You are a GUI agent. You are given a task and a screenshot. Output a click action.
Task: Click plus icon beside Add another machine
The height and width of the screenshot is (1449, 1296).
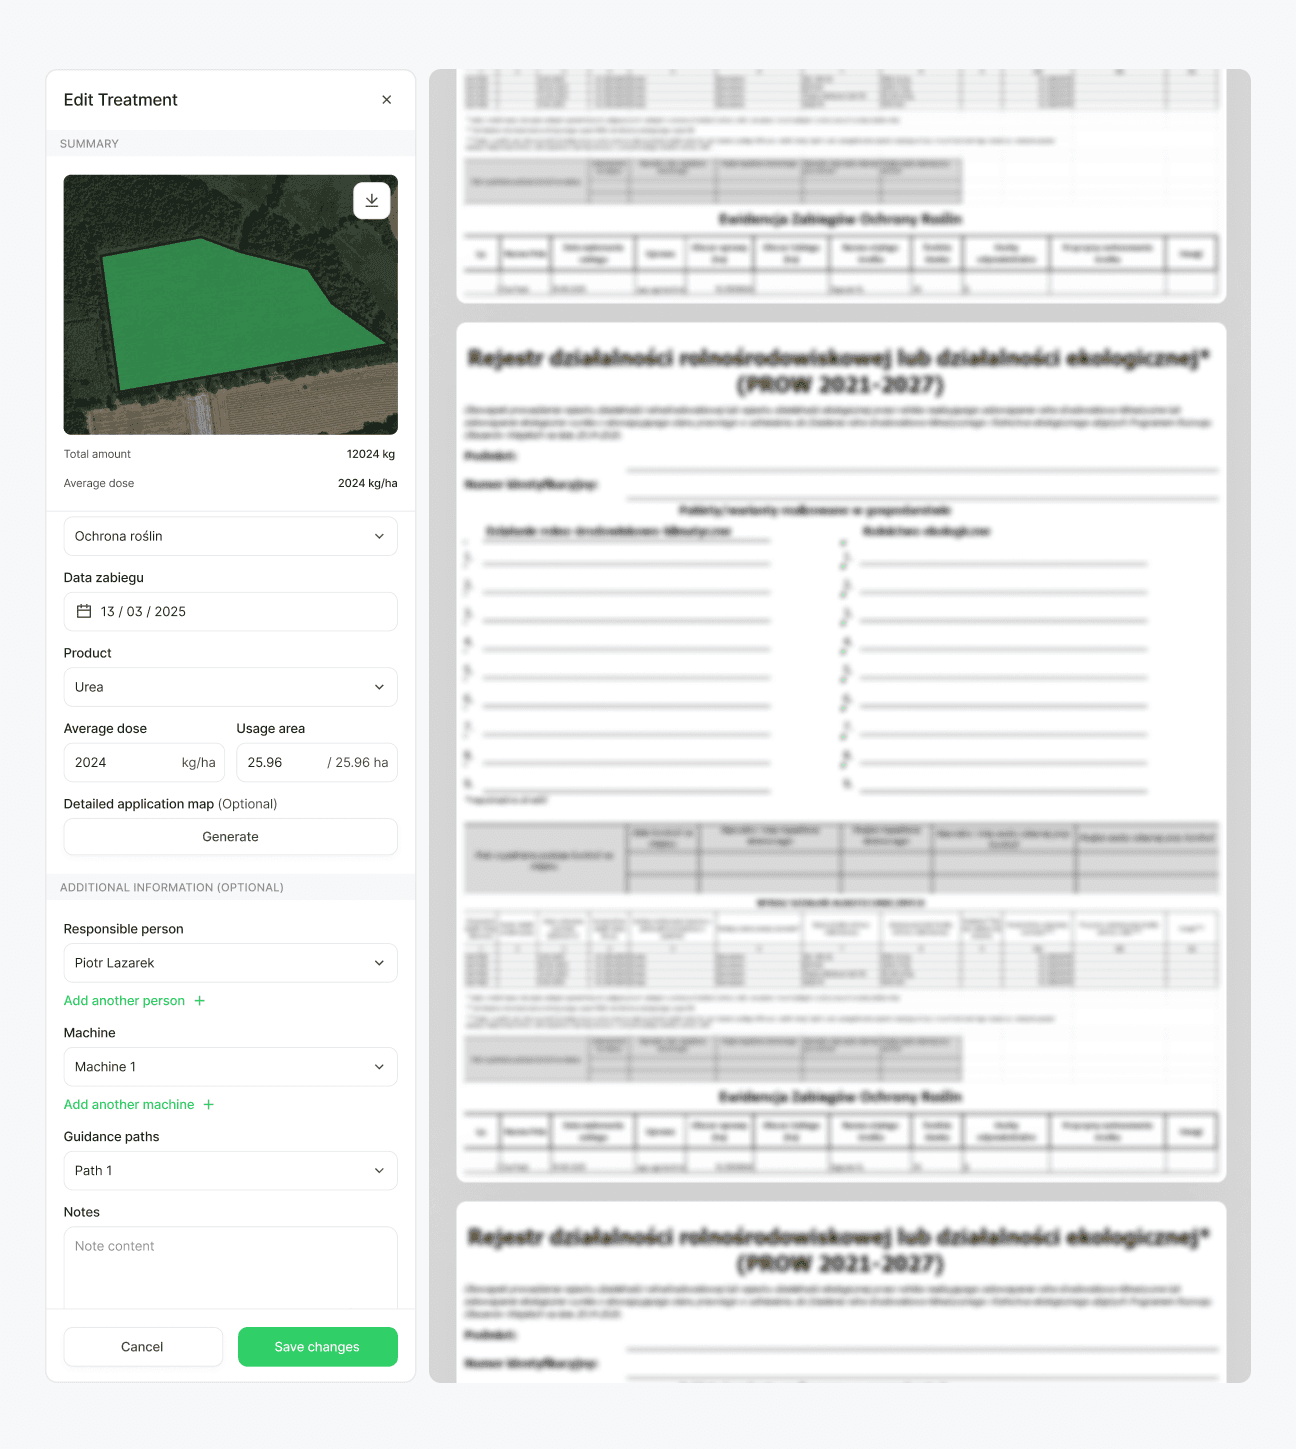pyautogui.click(x=209, y=1105)
